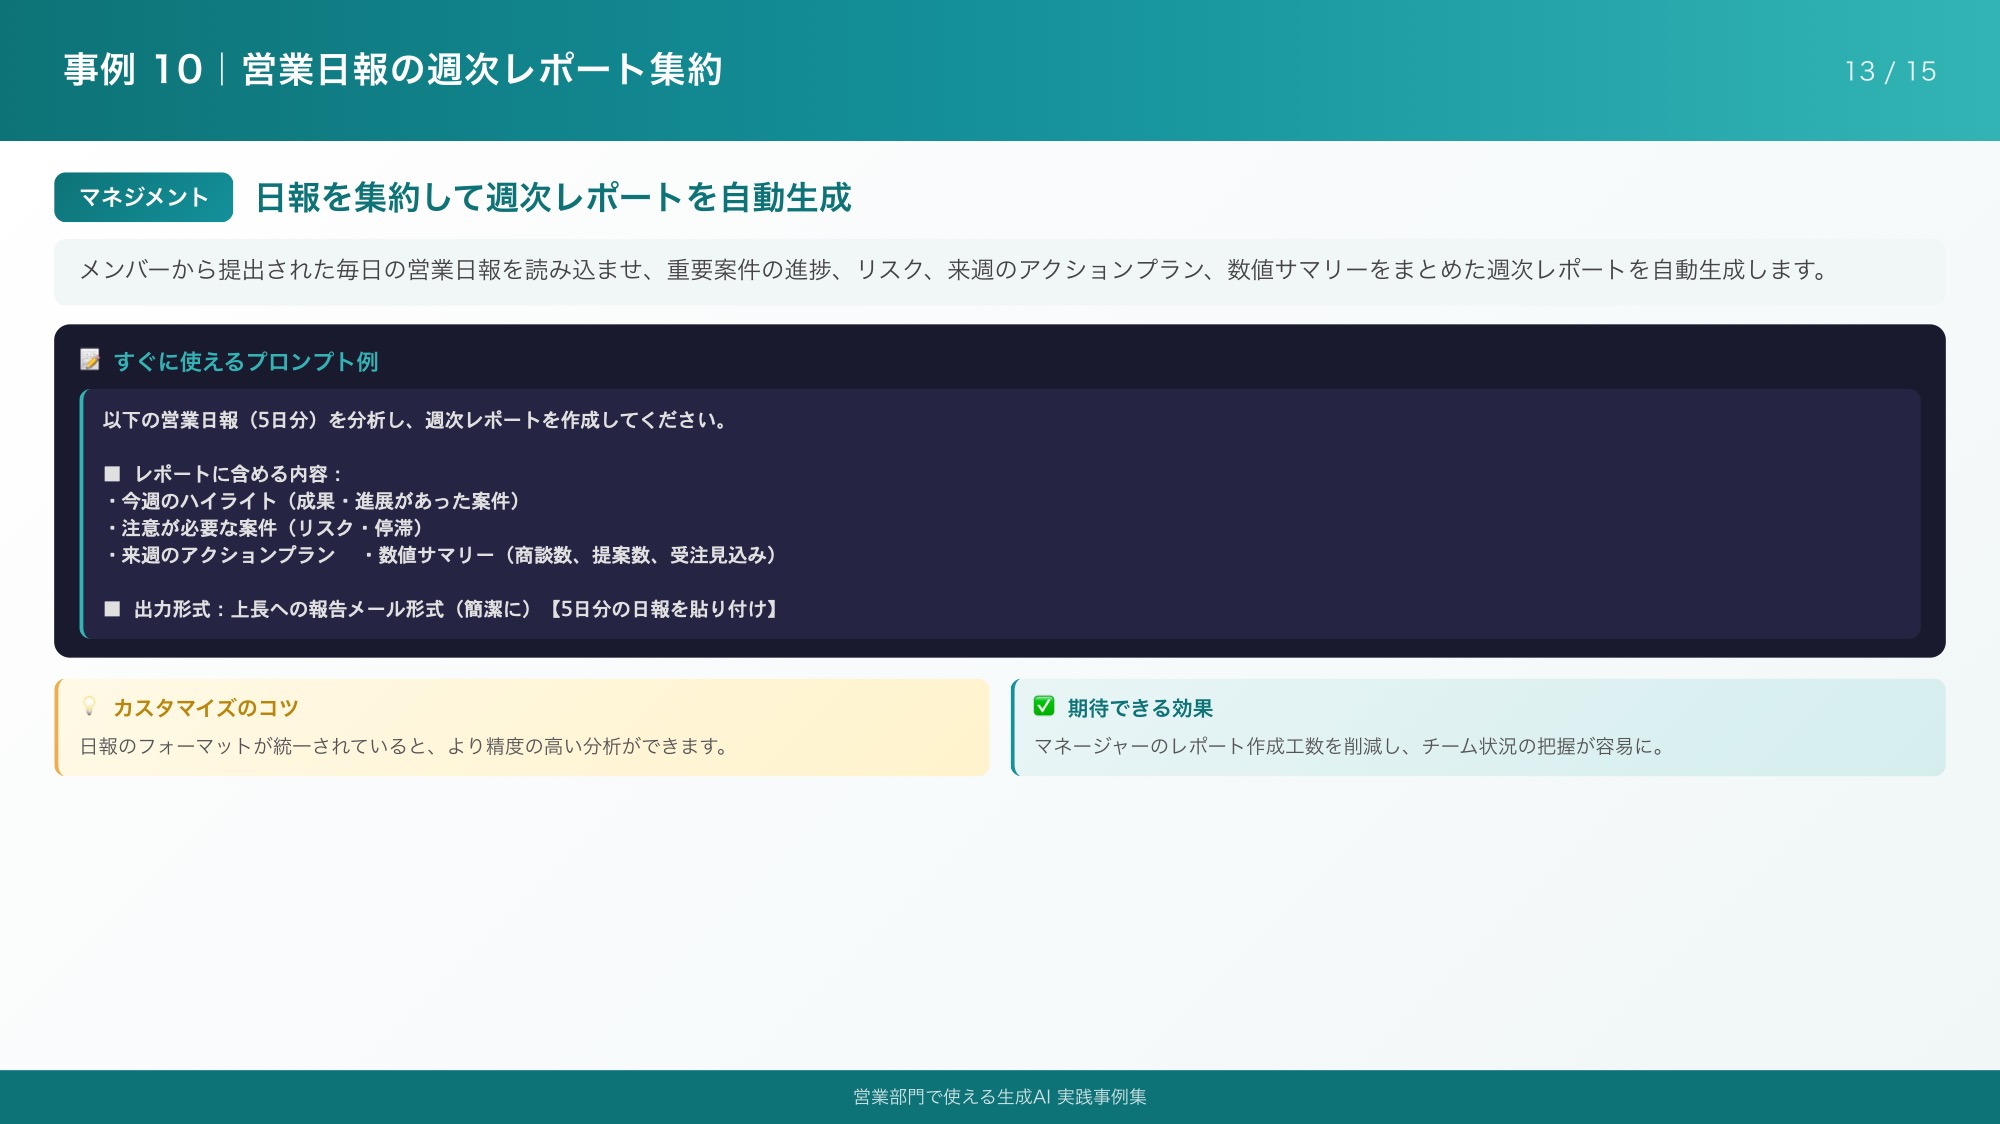
Task: Click the 期待できる効果 heading
Action: 1140,708
